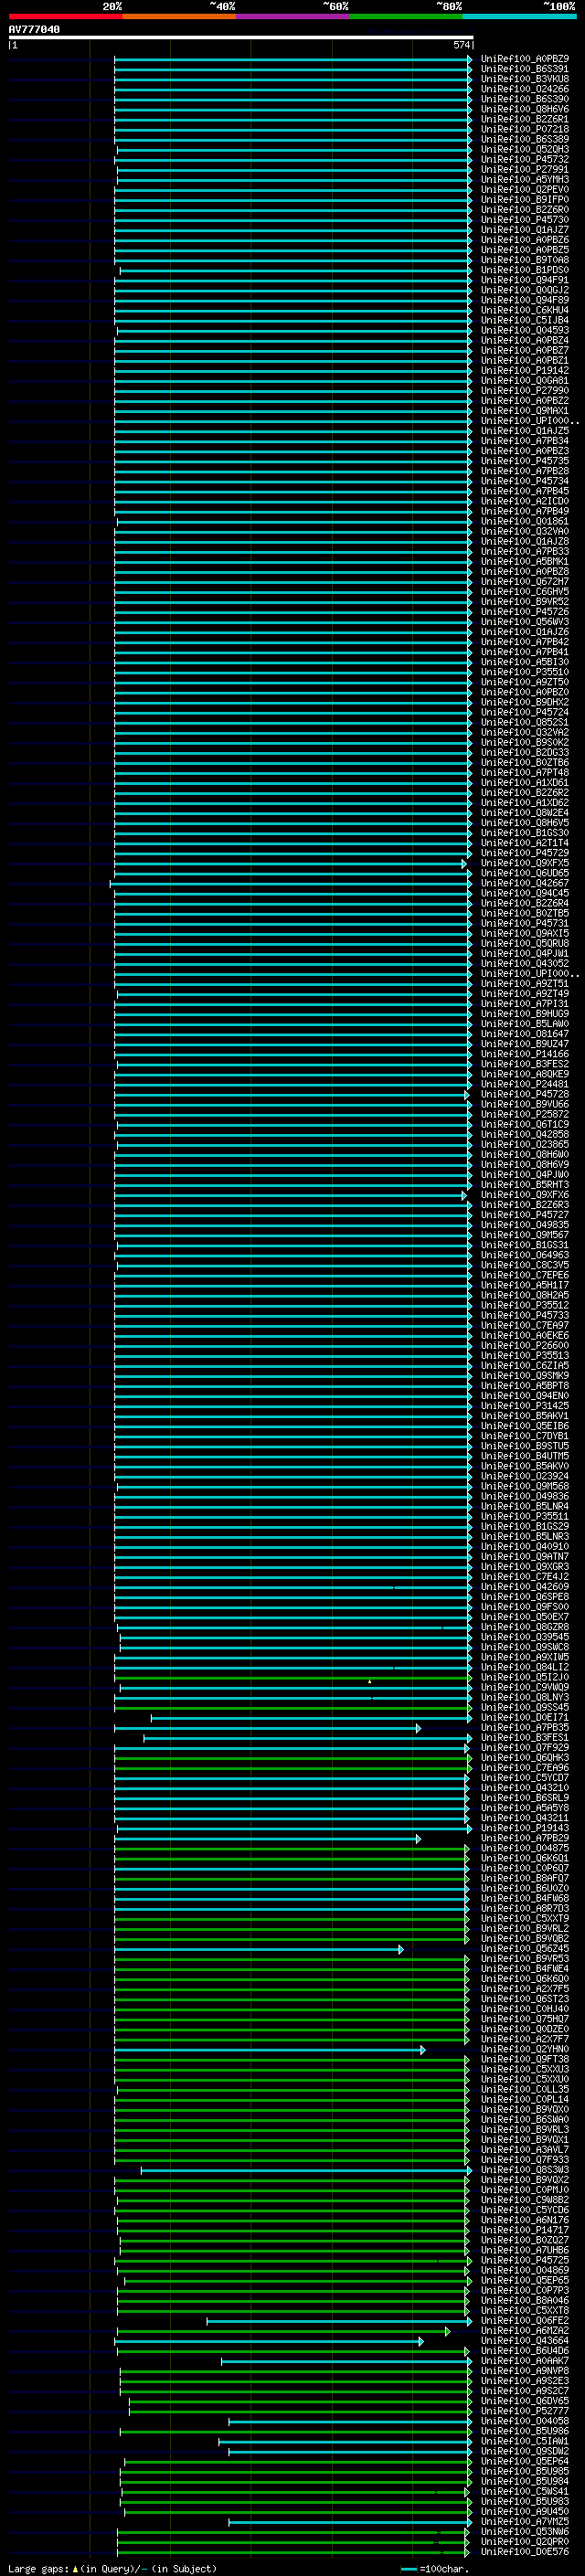Select hit UniRef100_B9VR53
585x2576 pixels.
(x=525, y=1958)
